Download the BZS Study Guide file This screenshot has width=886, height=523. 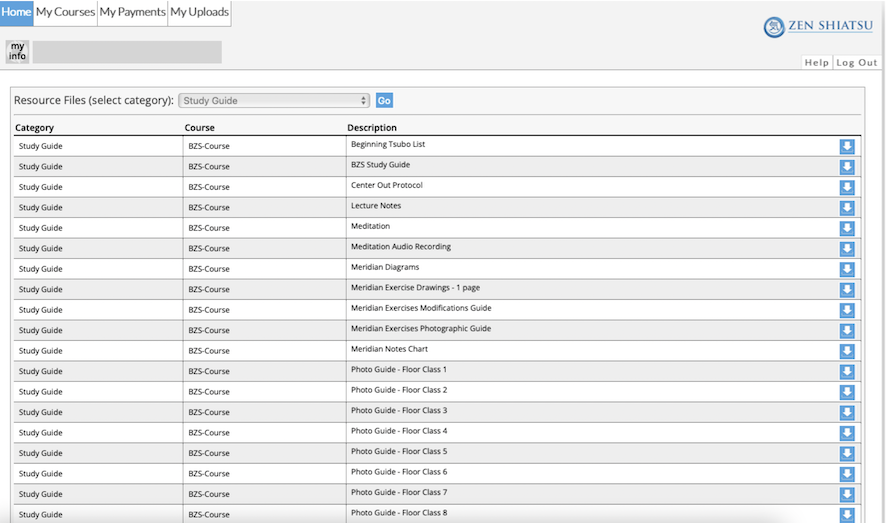pos(846,167)
